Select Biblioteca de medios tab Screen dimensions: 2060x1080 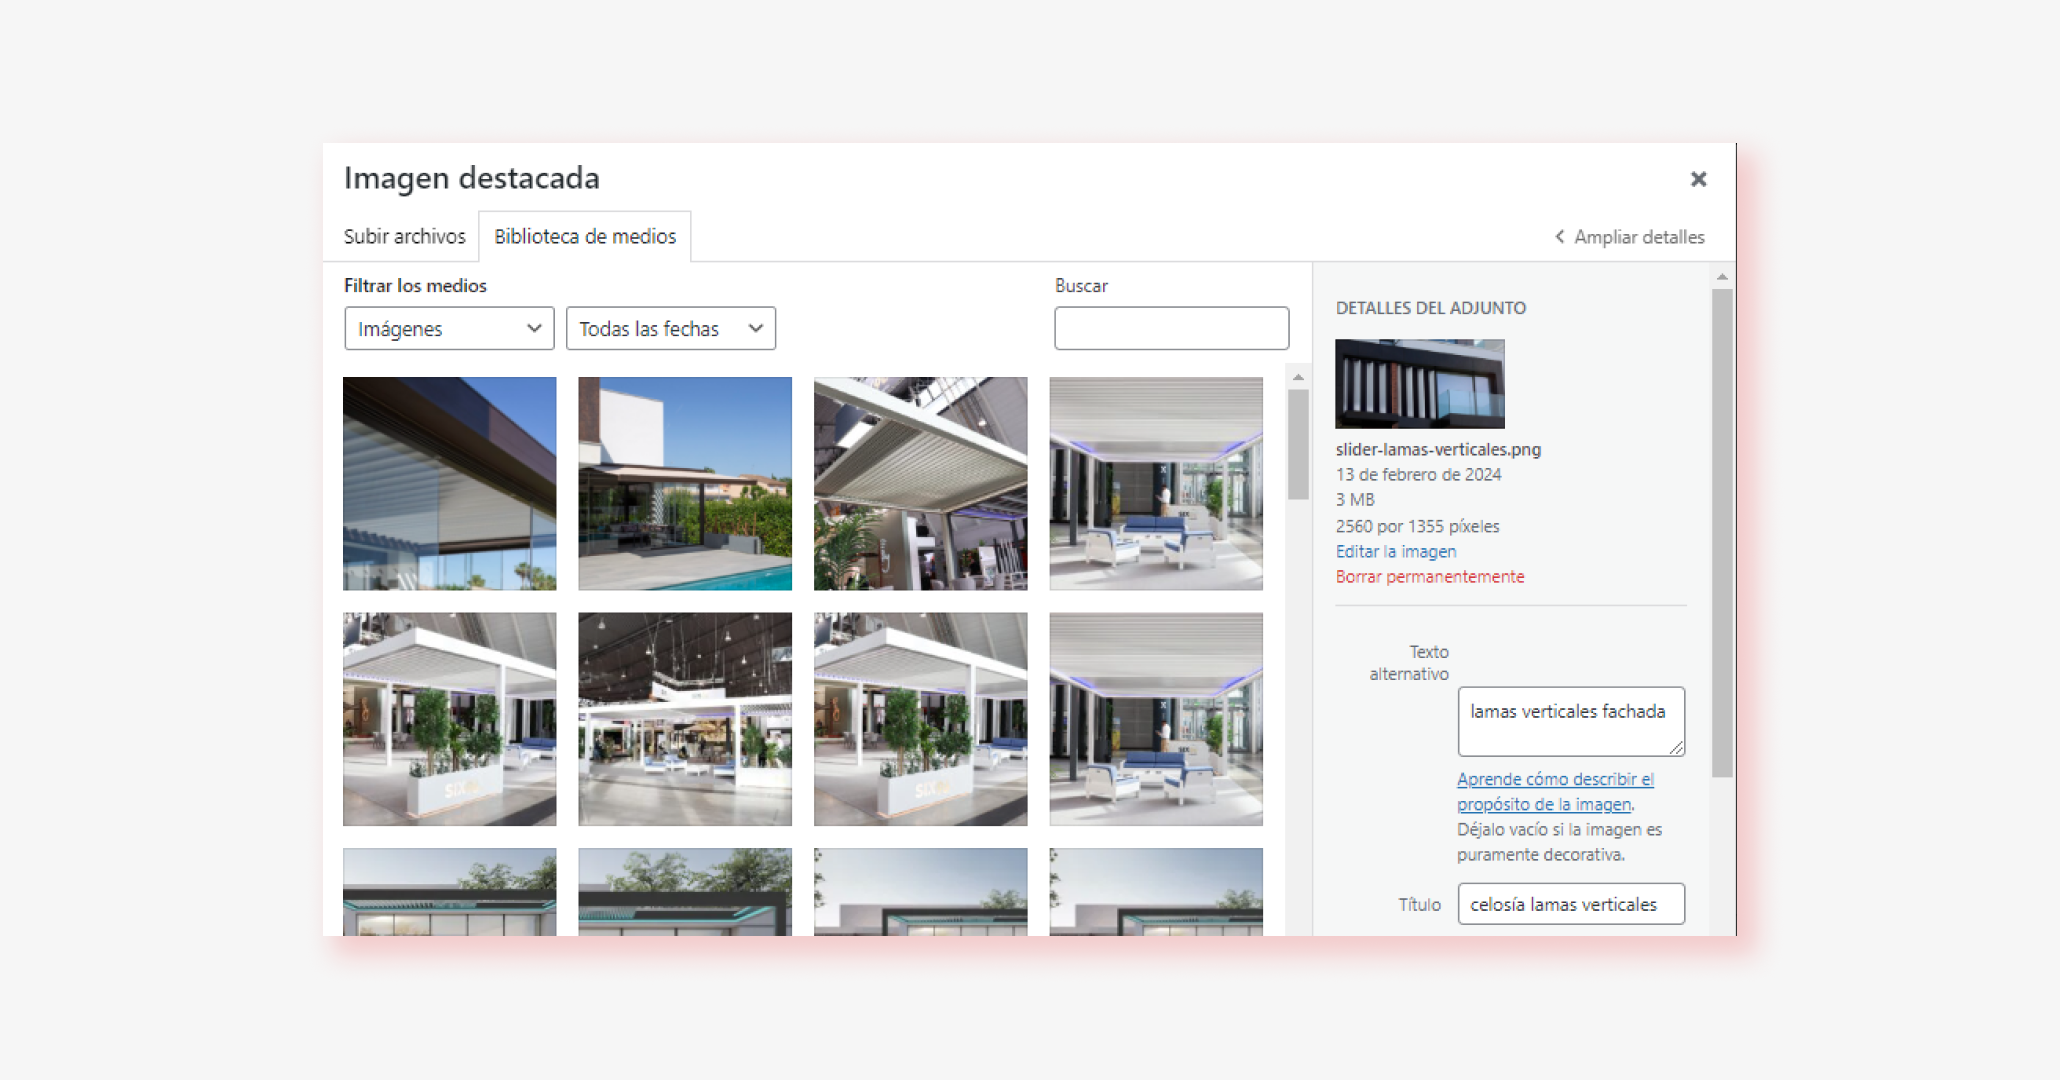coord(585,237)
